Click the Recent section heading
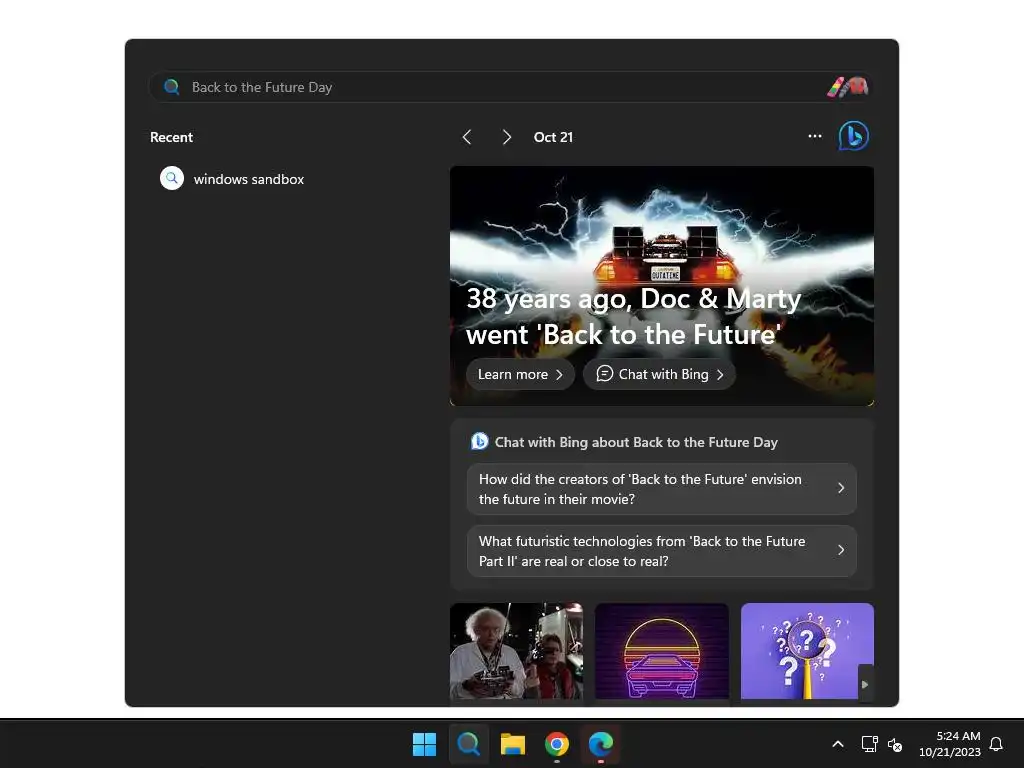The image size is (1024, 768). pos(171,137)
